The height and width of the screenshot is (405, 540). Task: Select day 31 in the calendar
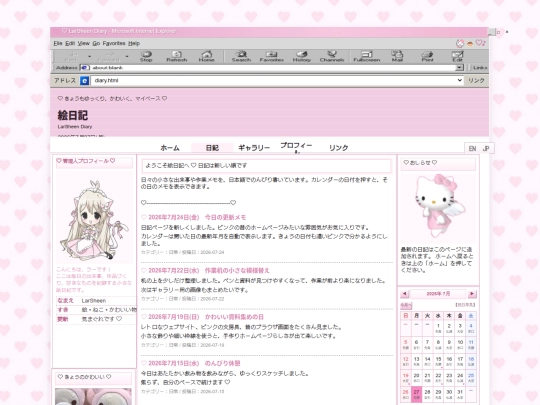click(x=460, y=394)
